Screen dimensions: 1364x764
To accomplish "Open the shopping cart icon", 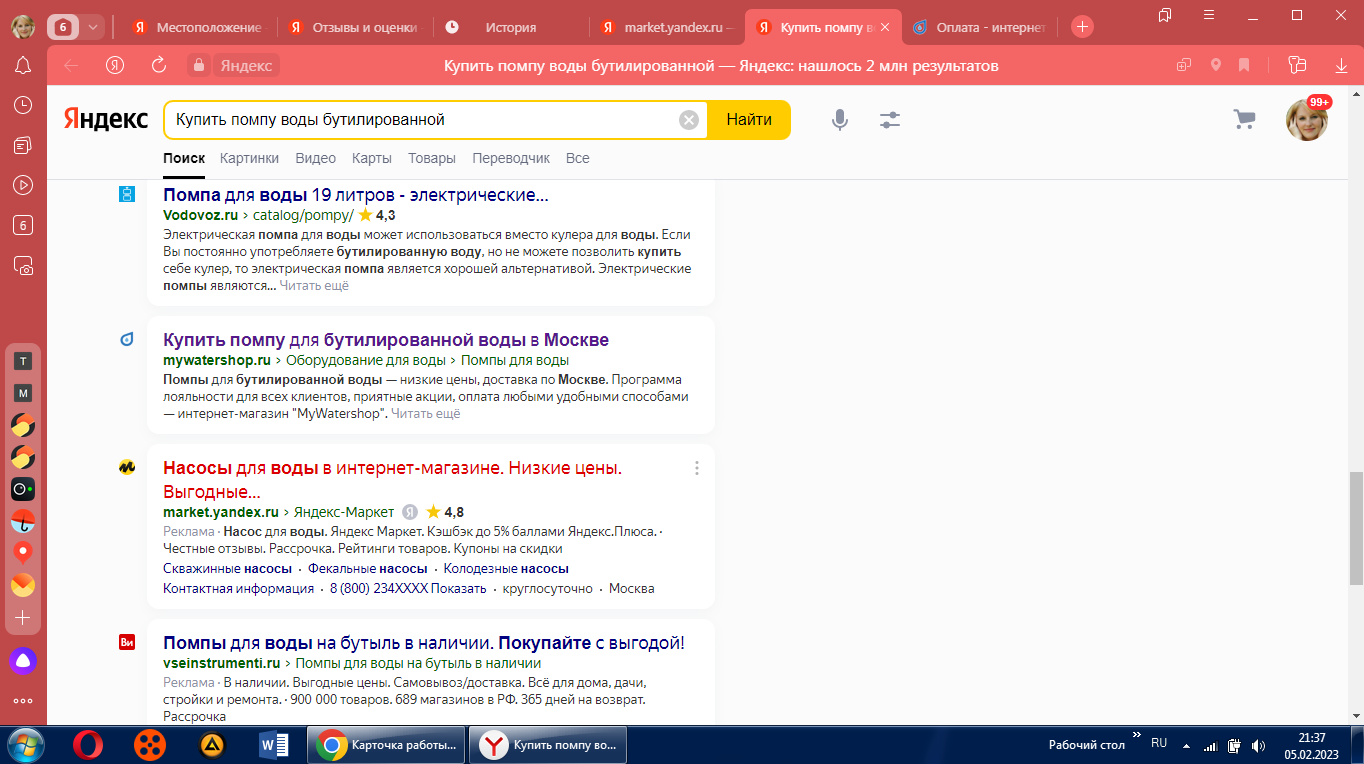I will pyautogui.click(x=1244, y=120).
